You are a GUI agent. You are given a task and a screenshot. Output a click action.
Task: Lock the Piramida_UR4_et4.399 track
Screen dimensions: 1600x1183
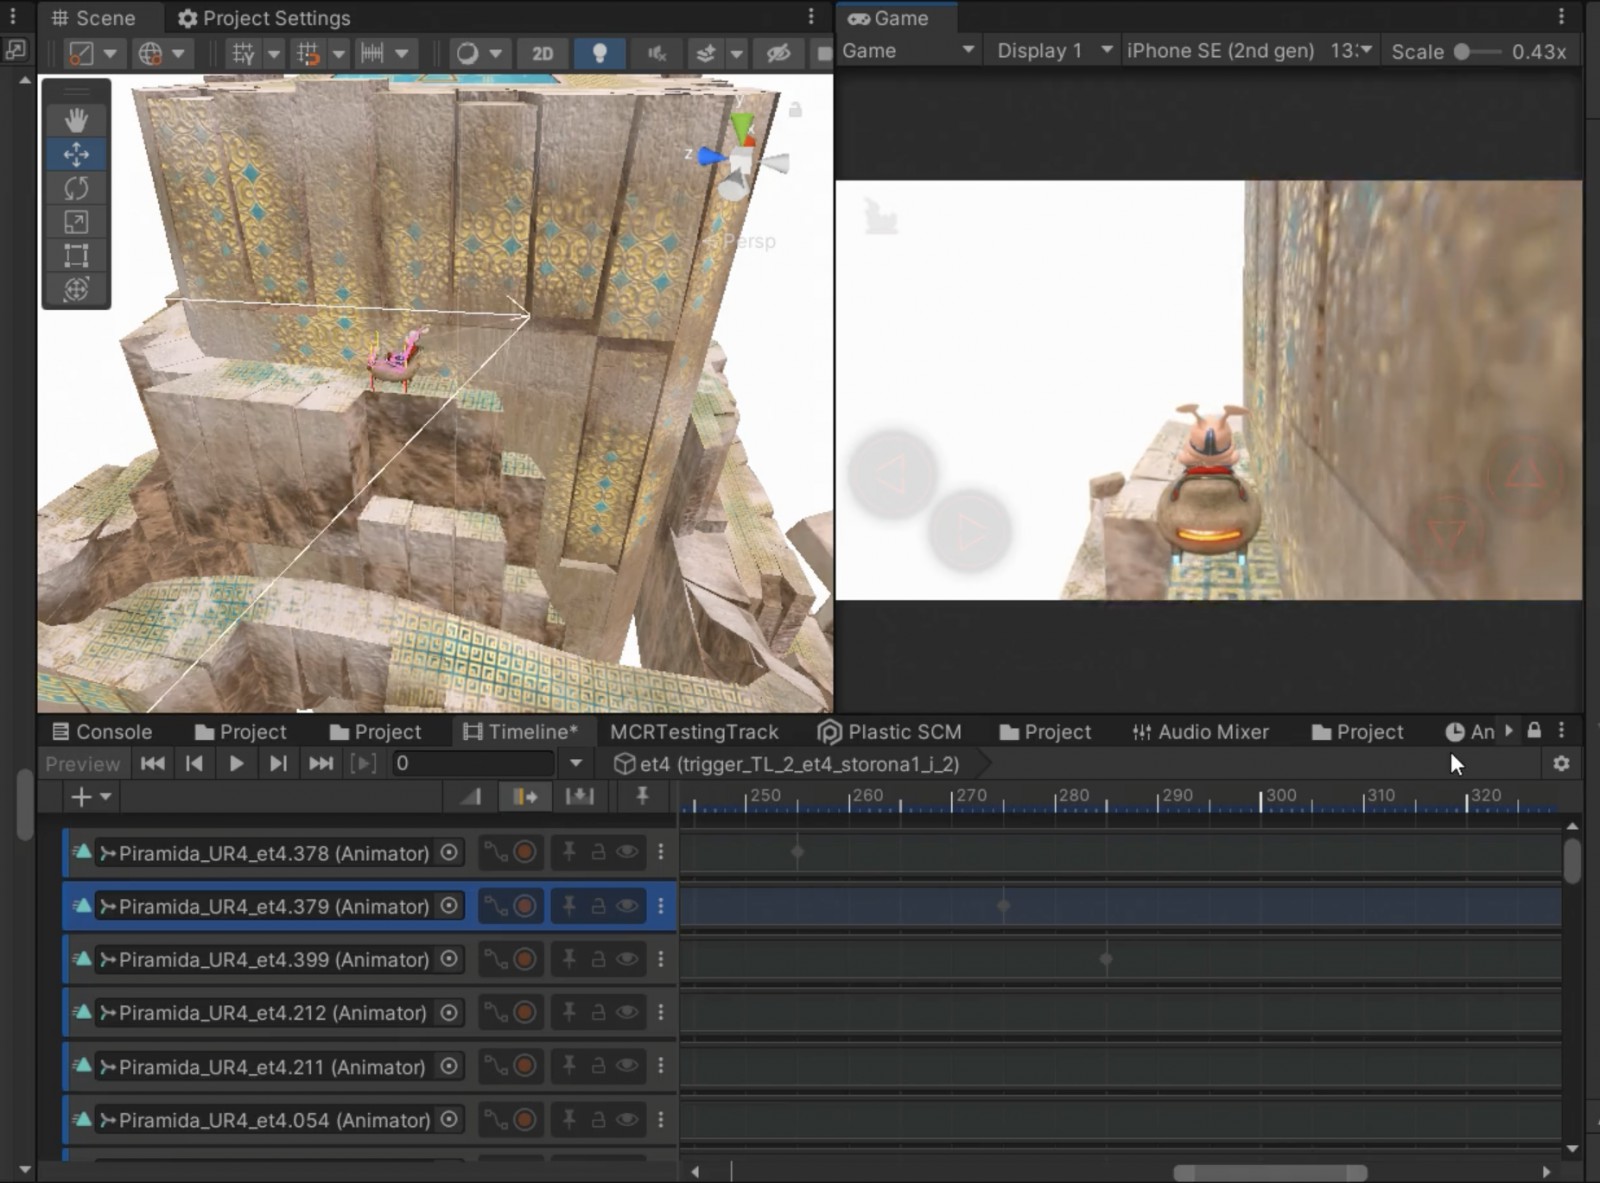597,959
